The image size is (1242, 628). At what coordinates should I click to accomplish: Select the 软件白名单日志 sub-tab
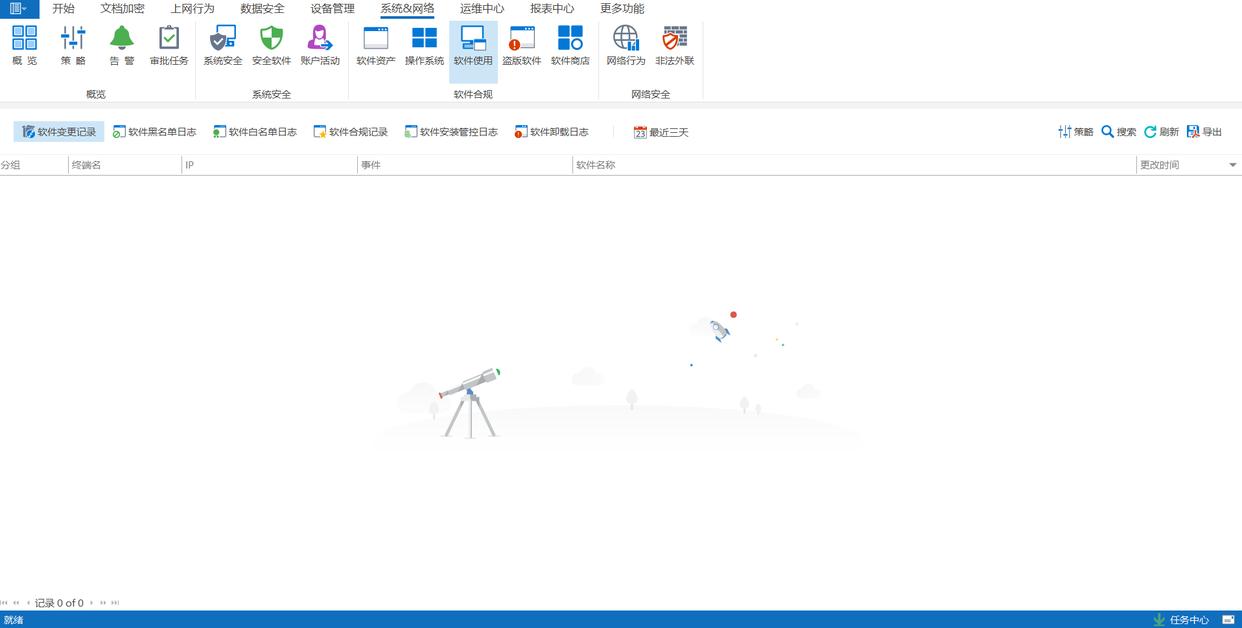(x=255, y=132)
